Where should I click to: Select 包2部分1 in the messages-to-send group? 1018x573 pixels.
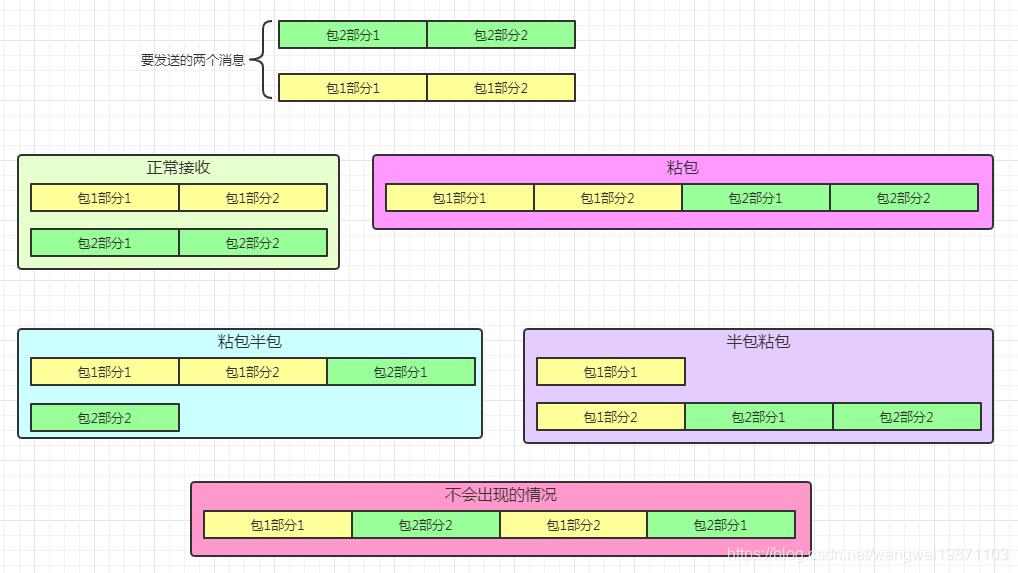(x=353, y=35)
